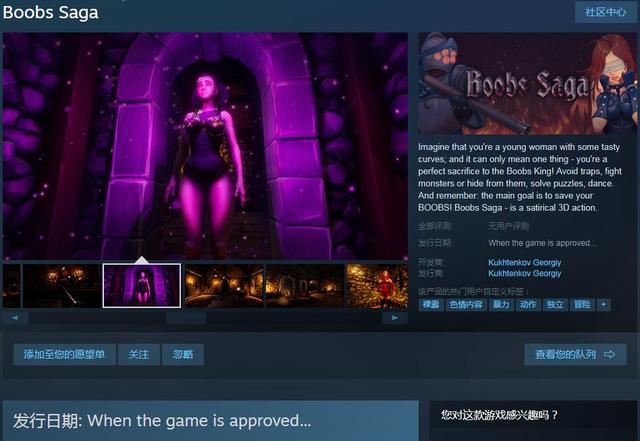Select the highlighted purple archway thumbnail
The image size is (640, 441).
click(x=142, y=286)
